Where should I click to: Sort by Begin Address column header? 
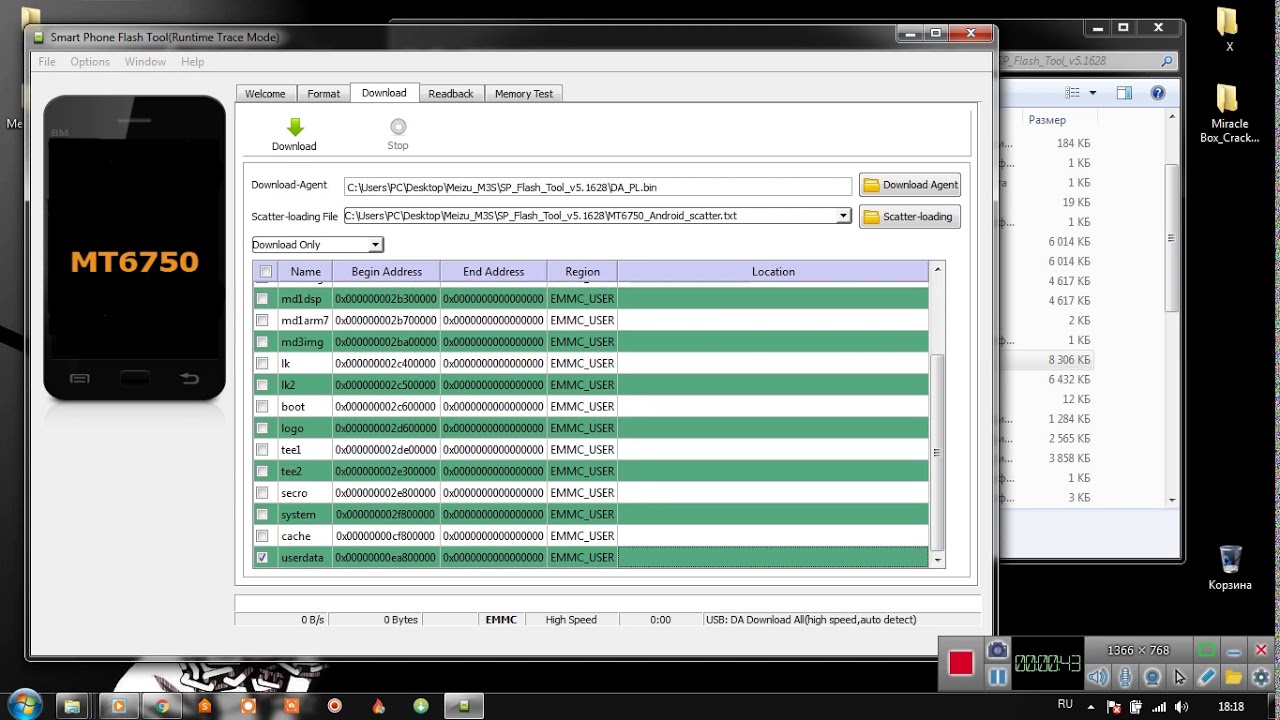coord(387,272)
